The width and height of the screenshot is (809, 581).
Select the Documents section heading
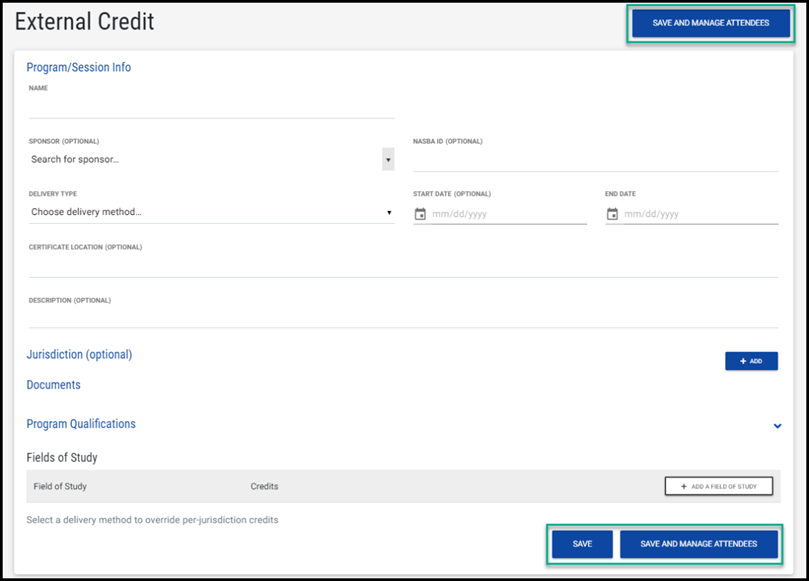54,385
